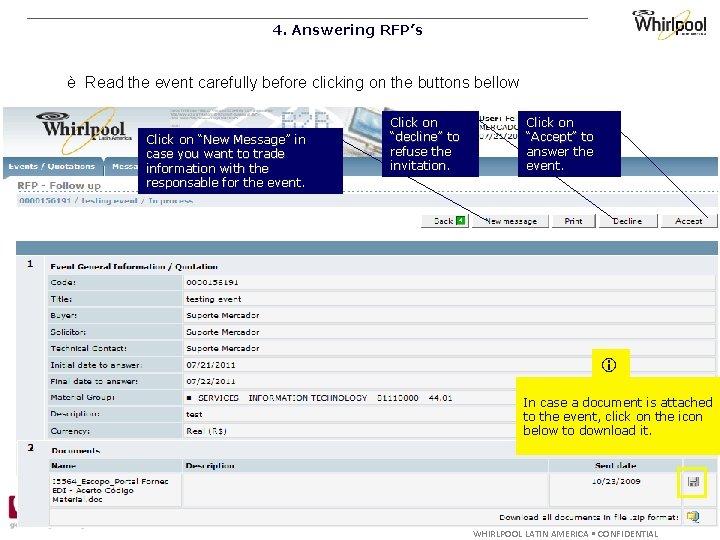Click Initial date value 07/21/2011
This screenshot has width=720, height=540.
pyautogui.click(x=211, y=365)
